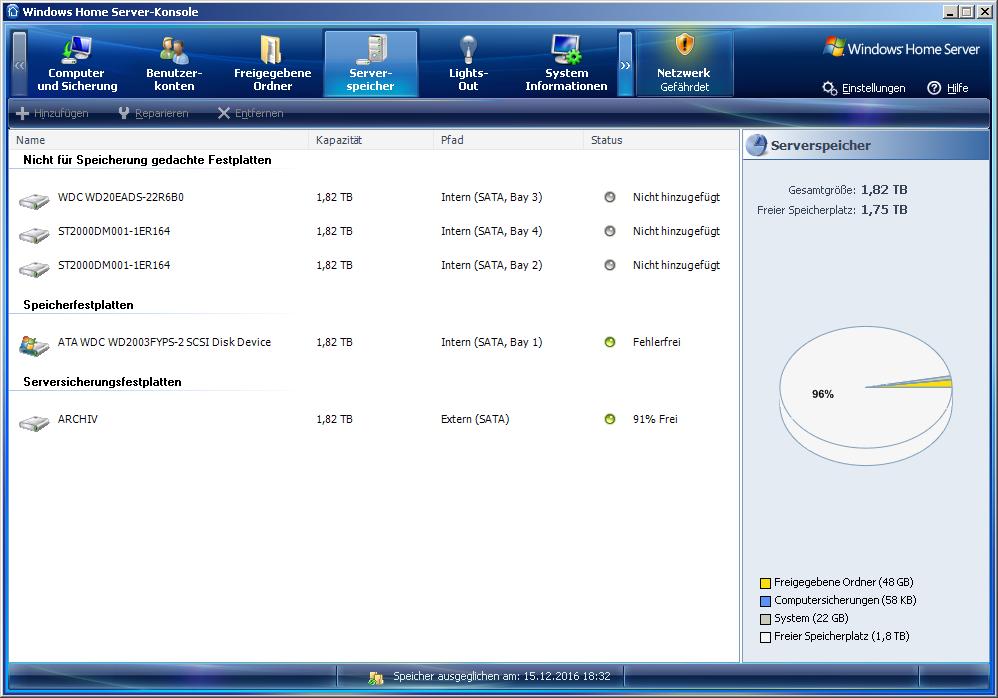998x698 pixels.
Task: Click the Intern (SATA, Bay 4) path
Action: click(491, 231)
